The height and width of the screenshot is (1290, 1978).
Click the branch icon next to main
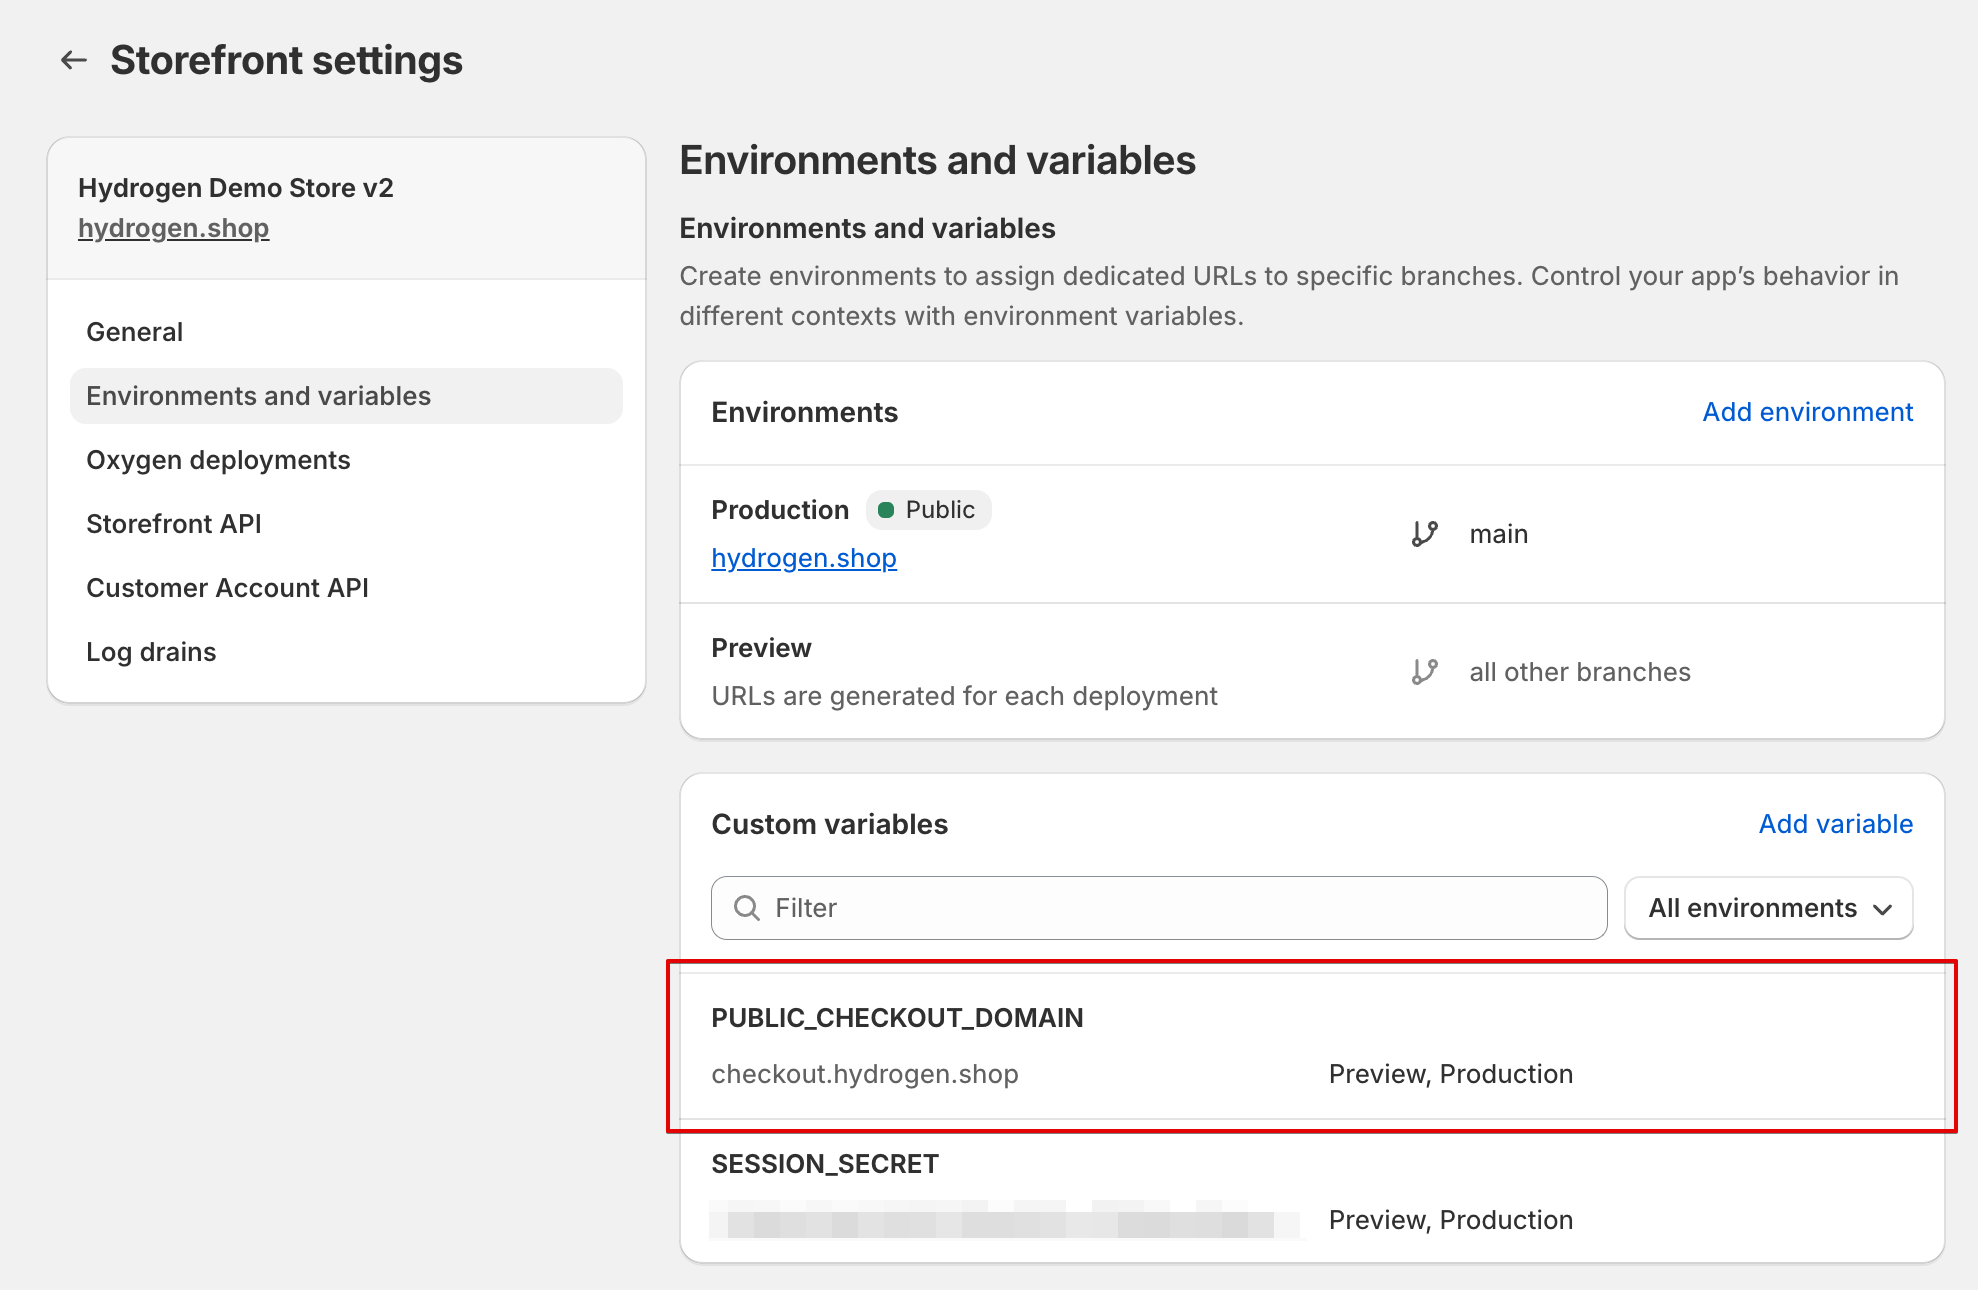click(x=1424, y=533)
